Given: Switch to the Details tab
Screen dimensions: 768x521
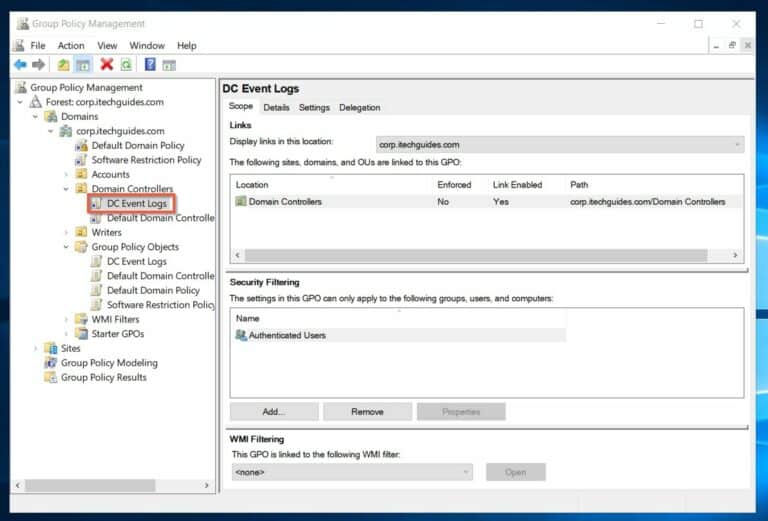Looking at the screenshot, I should pos(276,107).
